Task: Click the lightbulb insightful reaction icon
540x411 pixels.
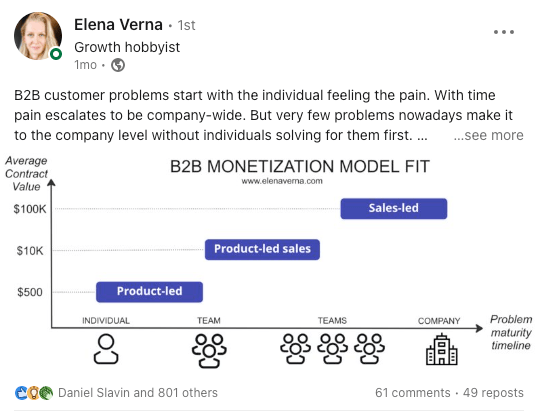Action: click(x=33, y=393)
